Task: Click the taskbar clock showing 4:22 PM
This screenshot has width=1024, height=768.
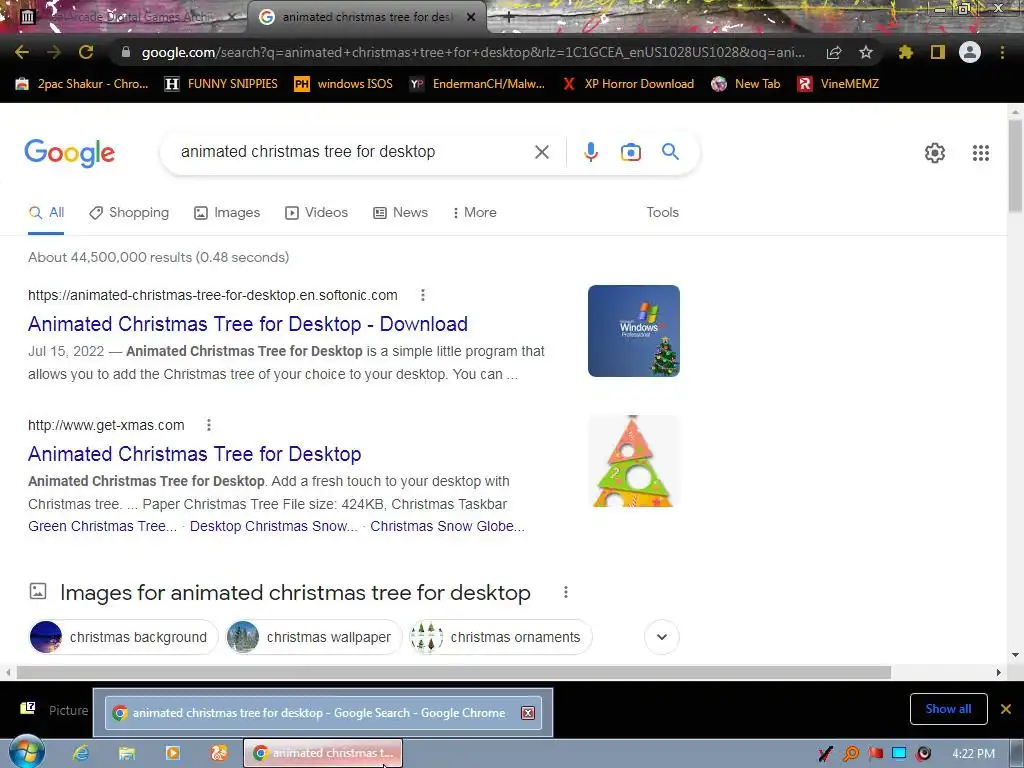Action: 973,754
